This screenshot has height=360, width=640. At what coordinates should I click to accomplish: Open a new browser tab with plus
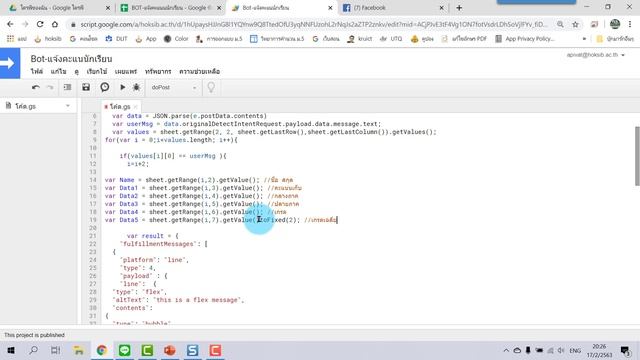tap(459, 8)
